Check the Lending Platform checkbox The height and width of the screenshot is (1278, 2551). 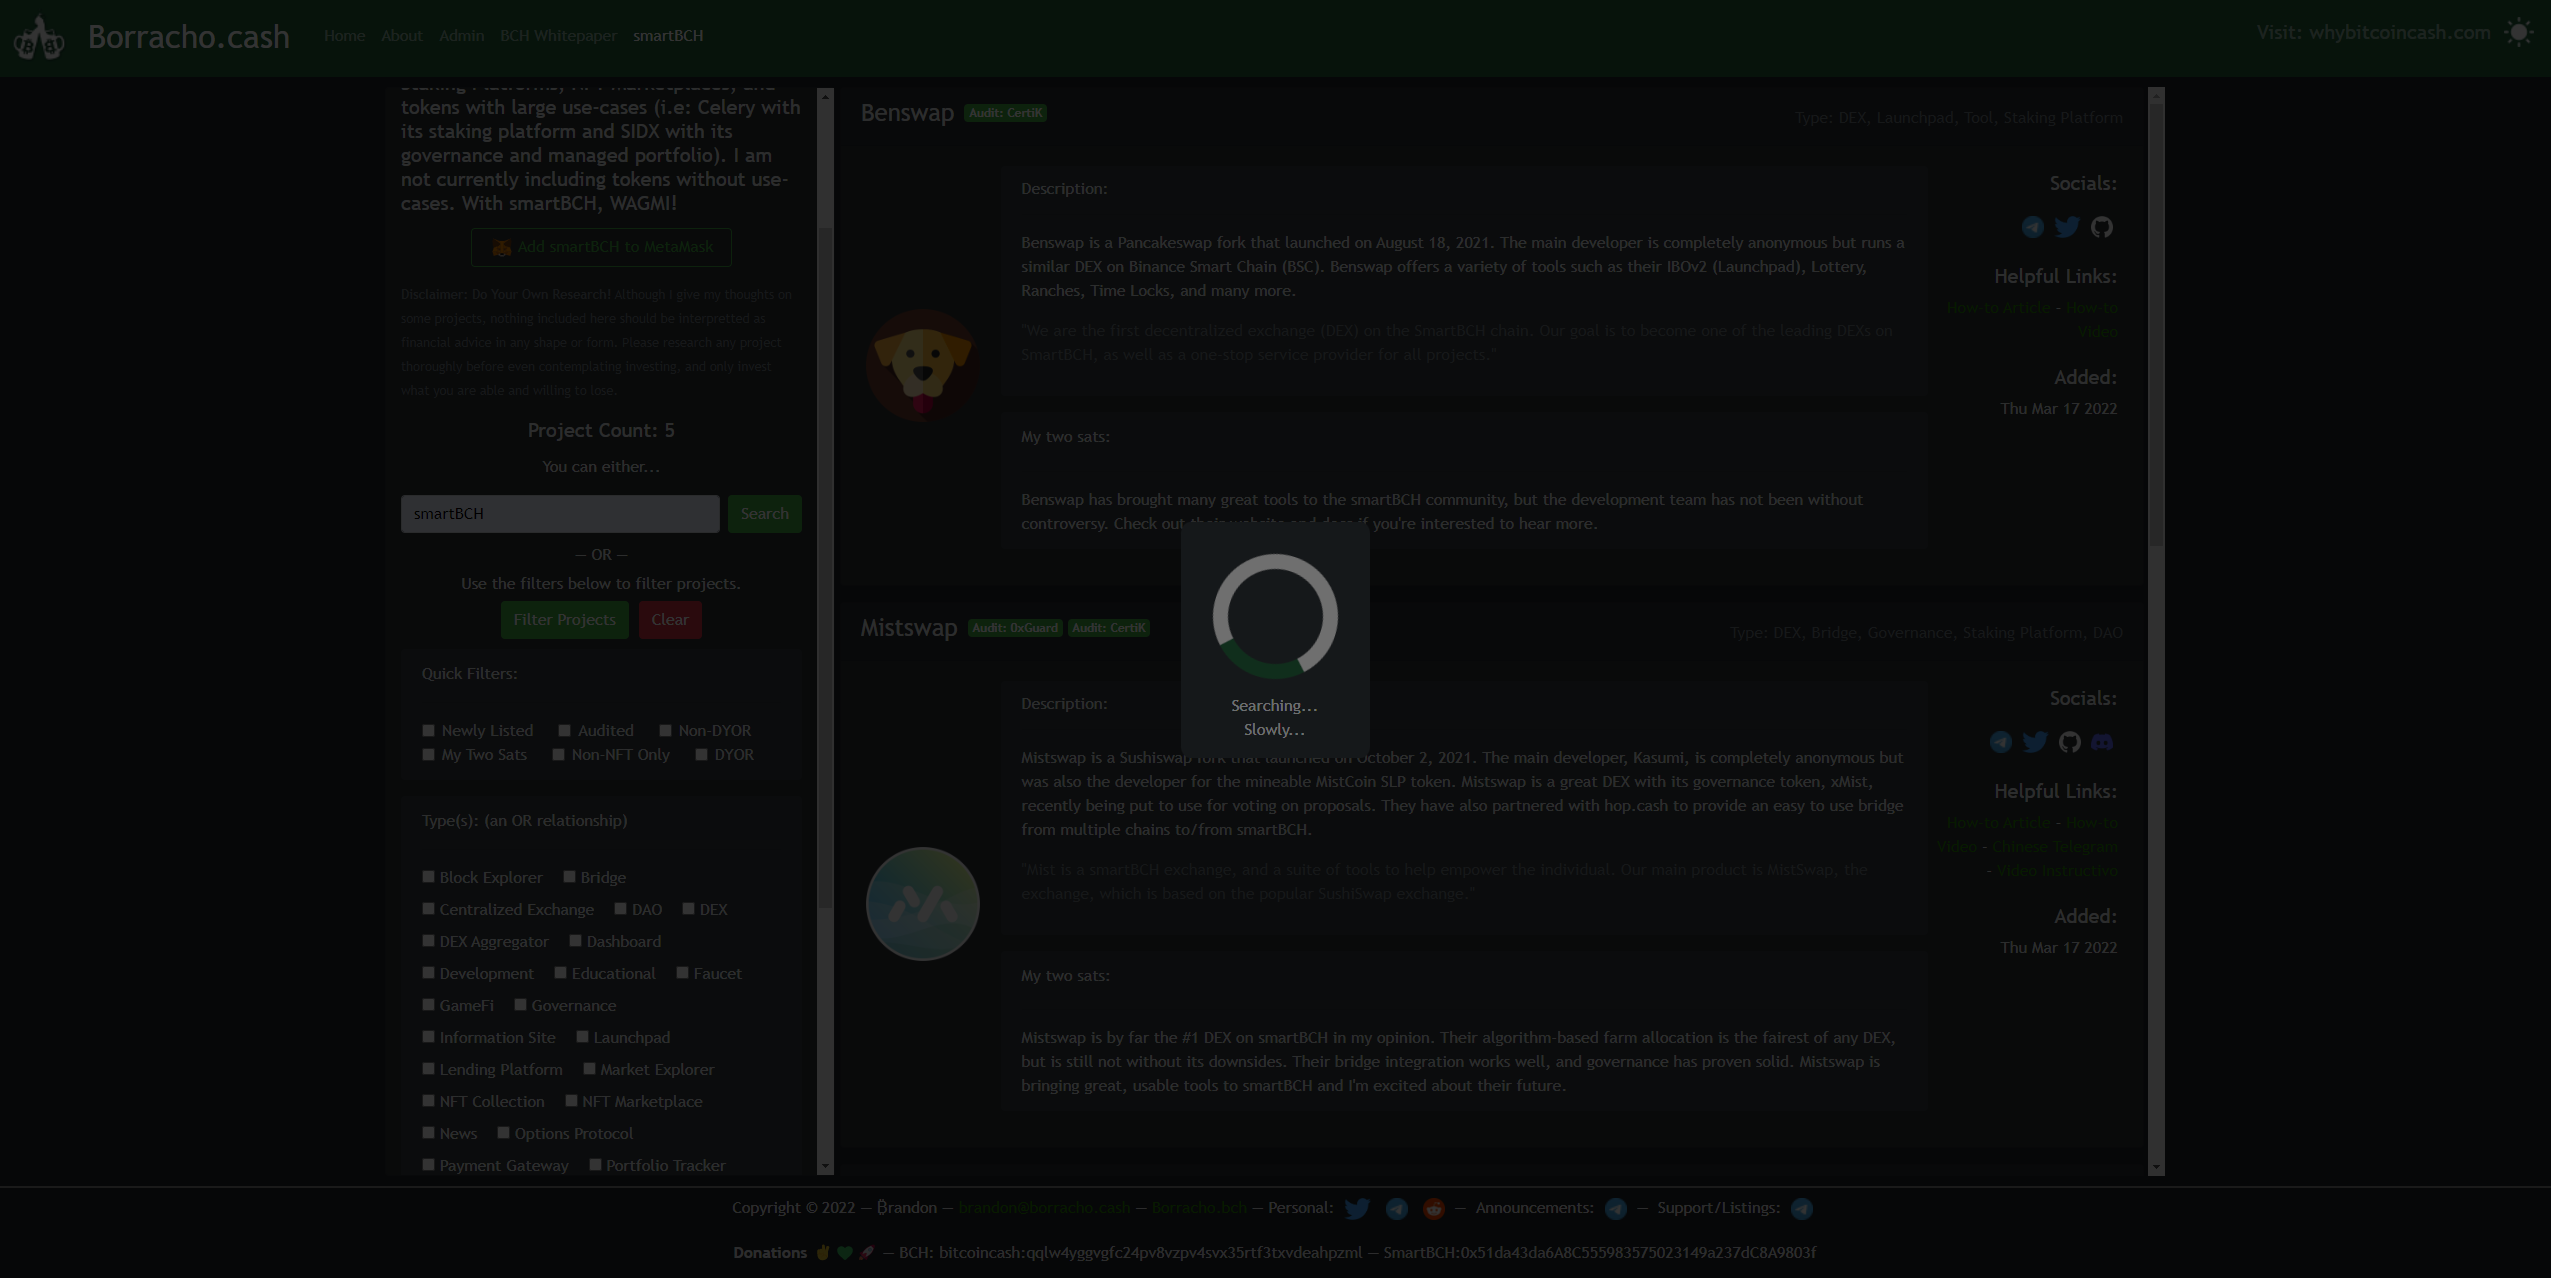(x=428, y=1068)
